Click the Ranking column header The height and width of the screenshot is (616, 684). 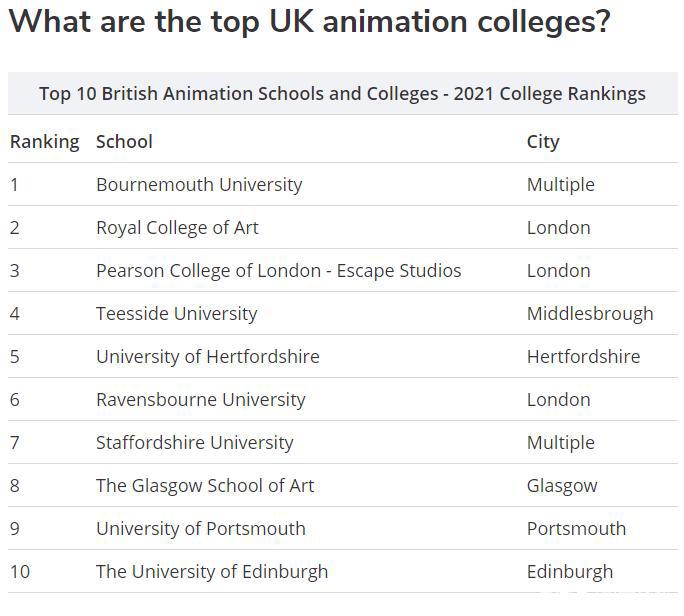click(44, 142)
